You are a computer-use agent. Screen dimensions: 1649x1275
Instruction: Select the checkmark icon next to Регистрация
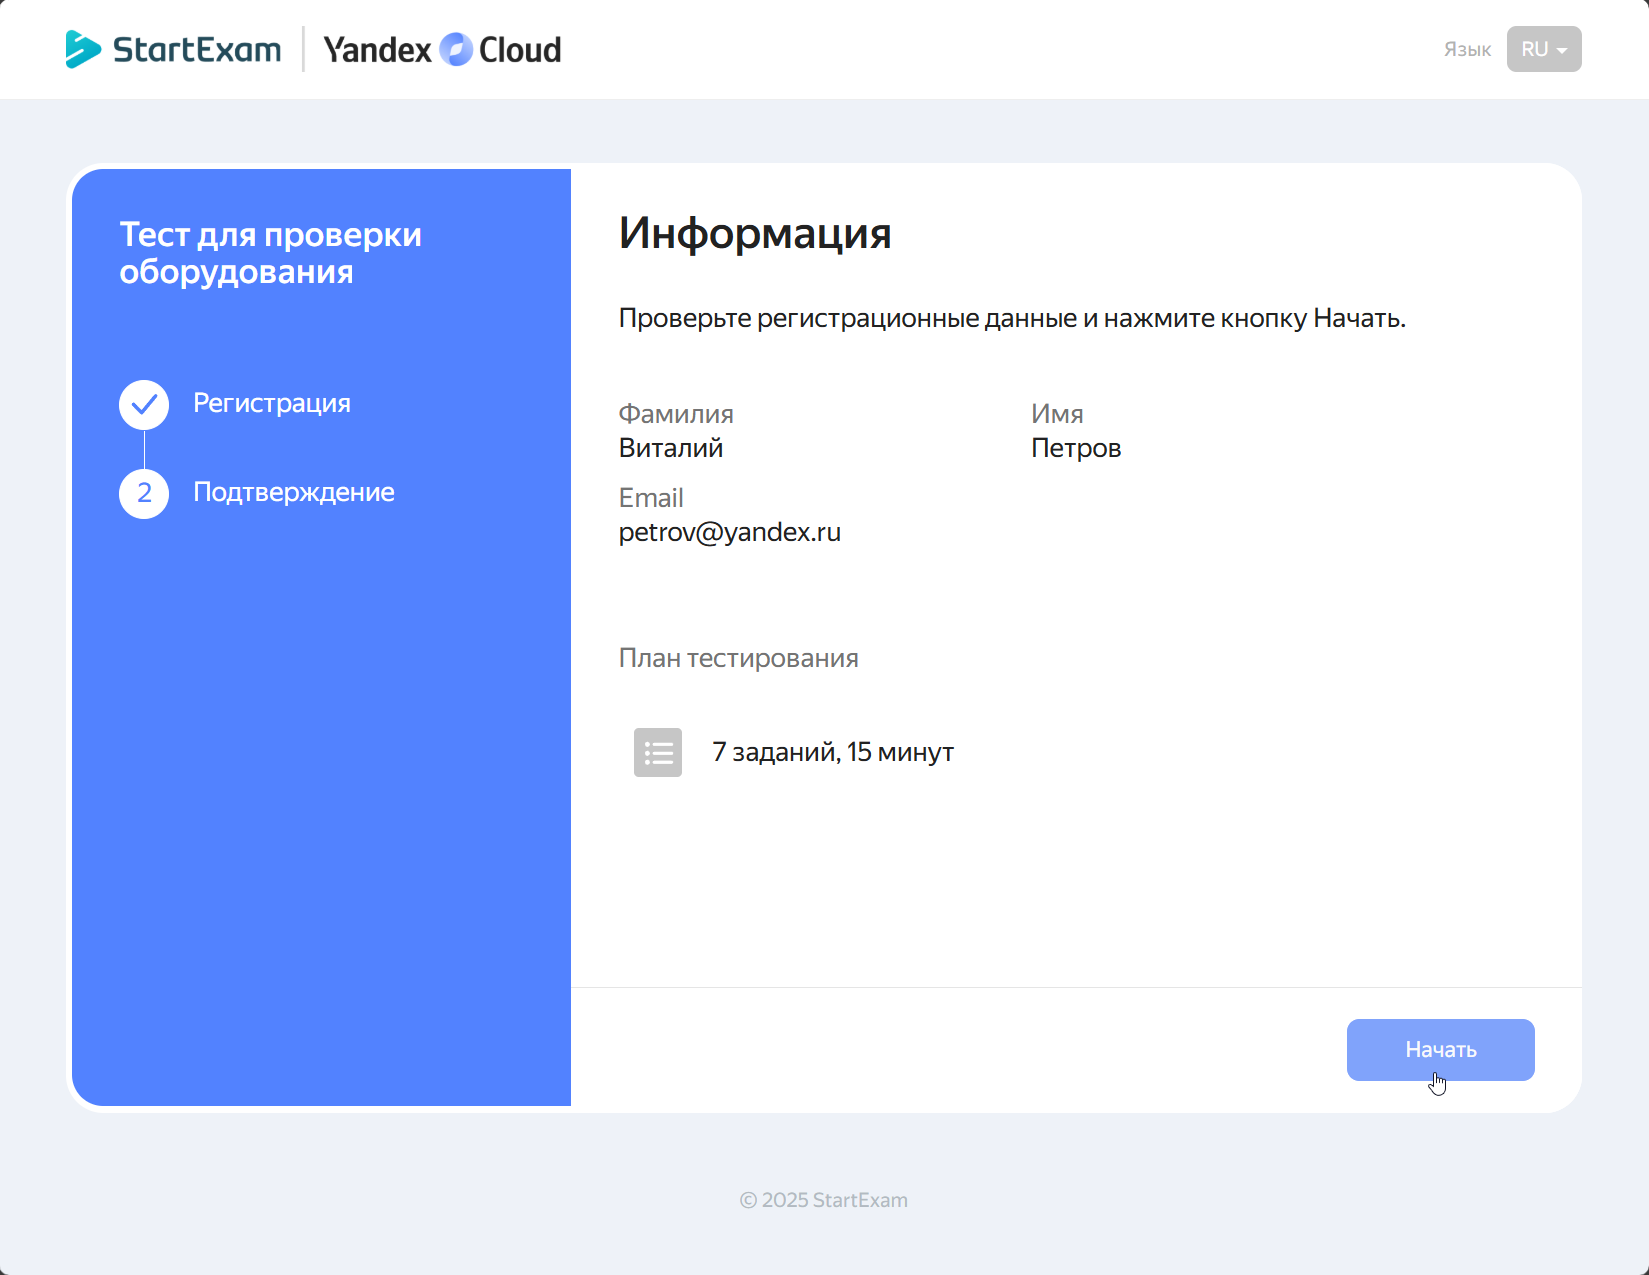click(x=143, y=404)
